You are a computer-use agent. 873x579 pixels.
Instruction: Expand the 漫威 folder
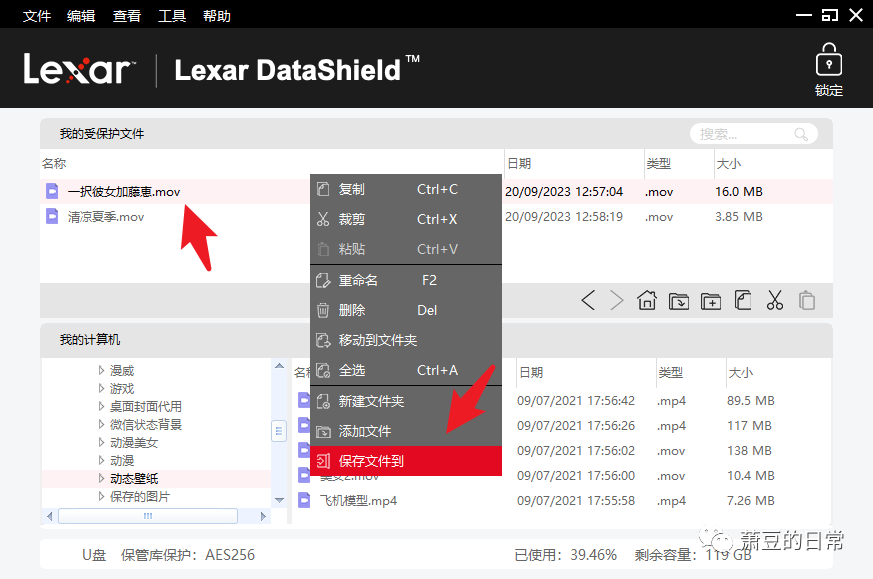coord(101,370)
